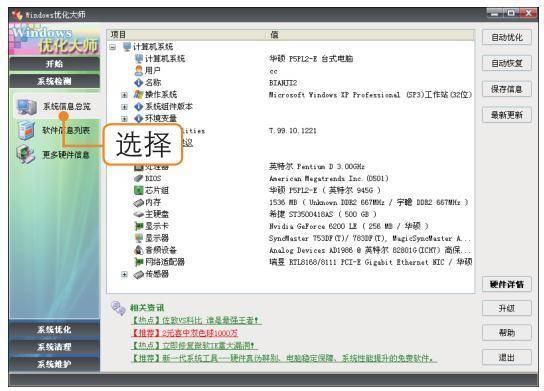Select the 英特尔 Pentium D 3.00GHz value

pos(316,167)
